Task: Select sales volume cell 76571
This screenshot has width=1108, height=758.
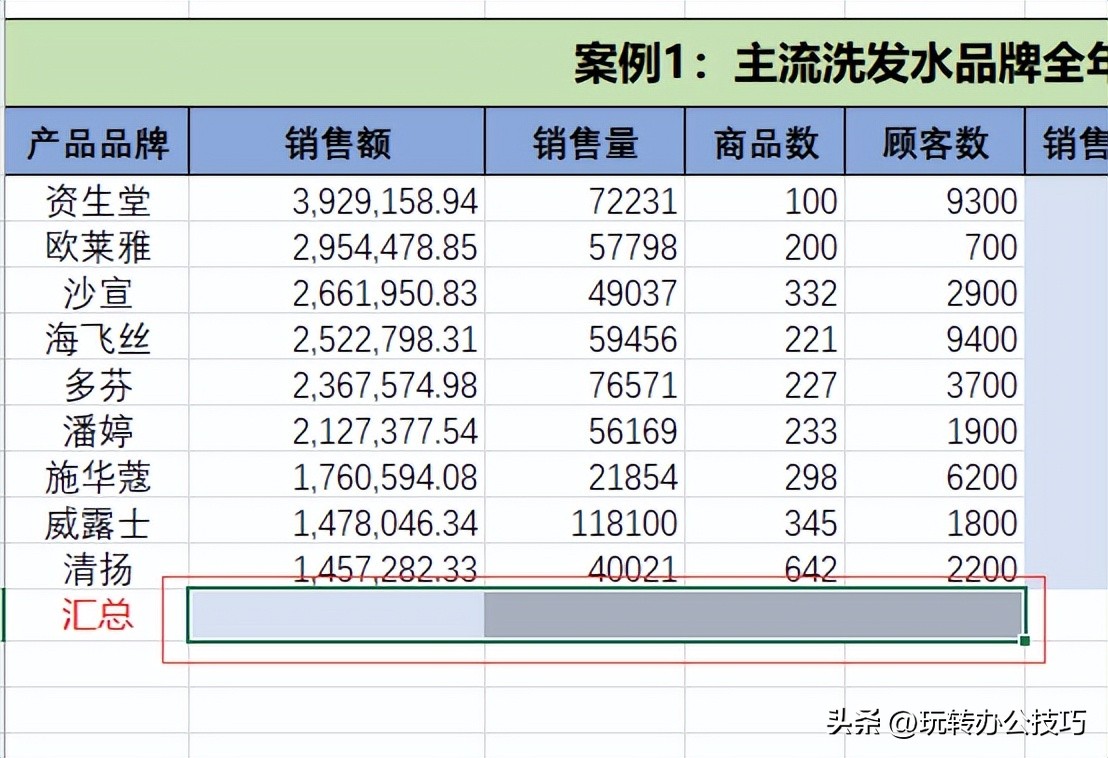Action: (x=585, y=383)
